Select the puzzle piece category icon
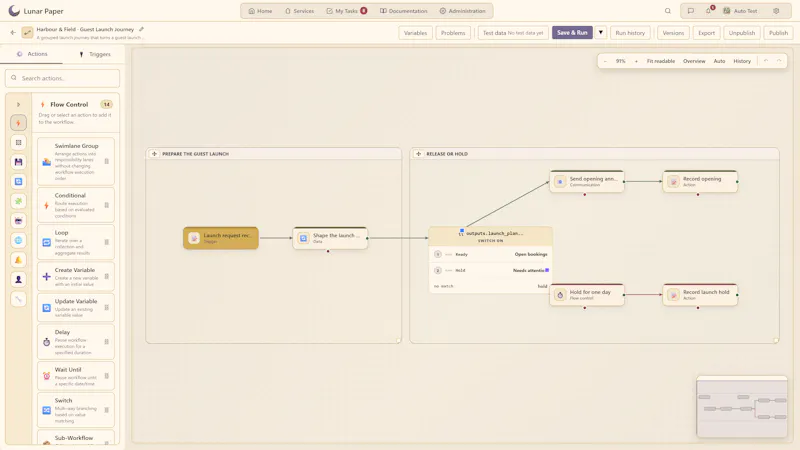The image size is (800, 450). tap(18, 201)
